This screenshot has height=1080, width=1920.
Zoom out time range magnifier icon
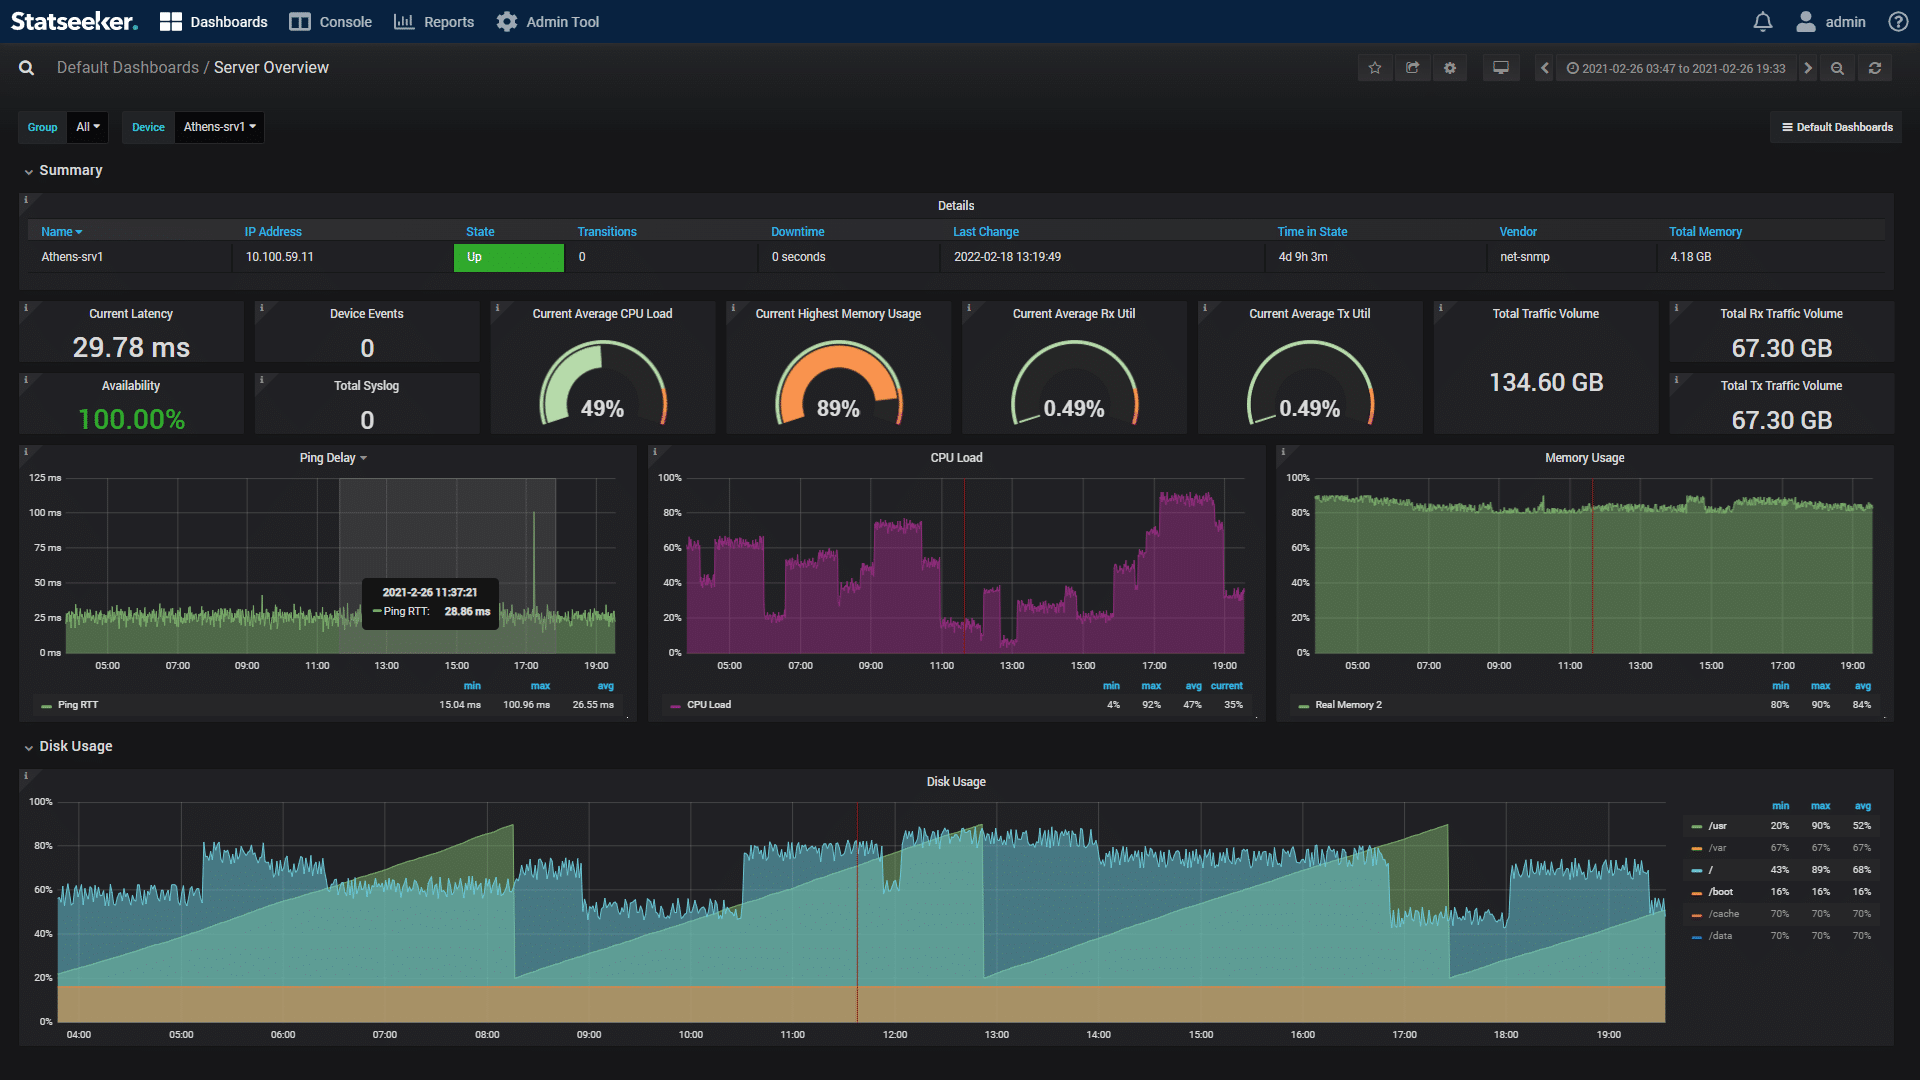click(x=1837, y=68)
